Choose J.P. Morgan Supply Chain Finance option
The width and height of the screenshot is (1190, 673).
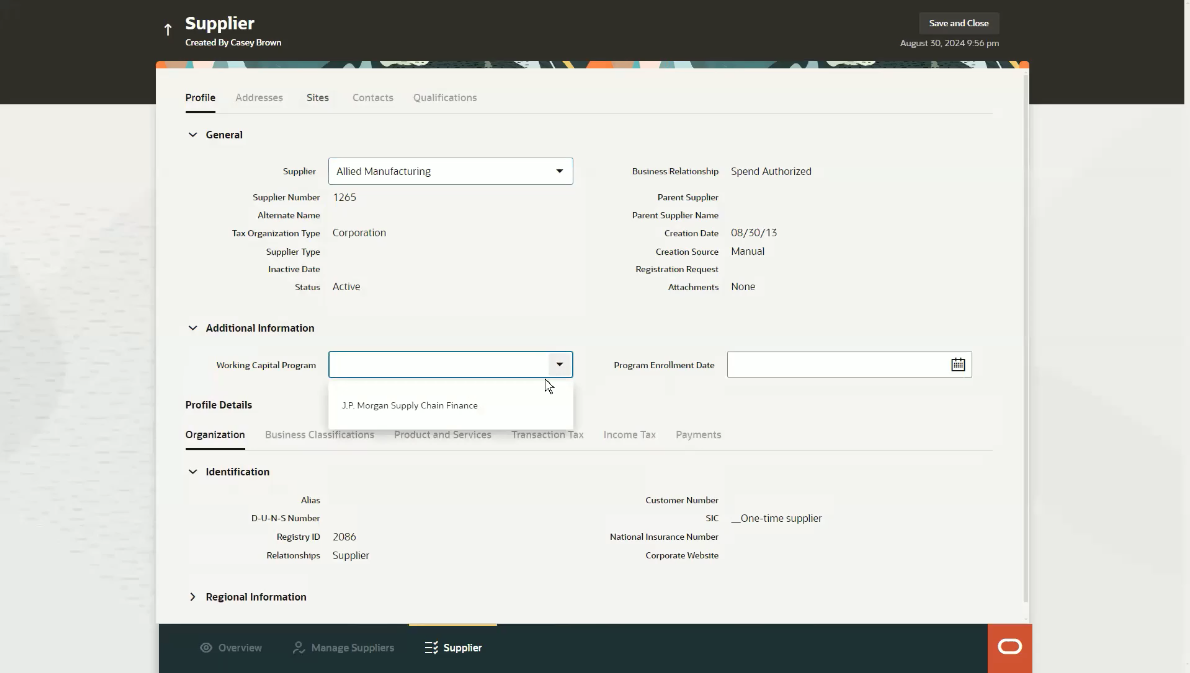point(410,406)
